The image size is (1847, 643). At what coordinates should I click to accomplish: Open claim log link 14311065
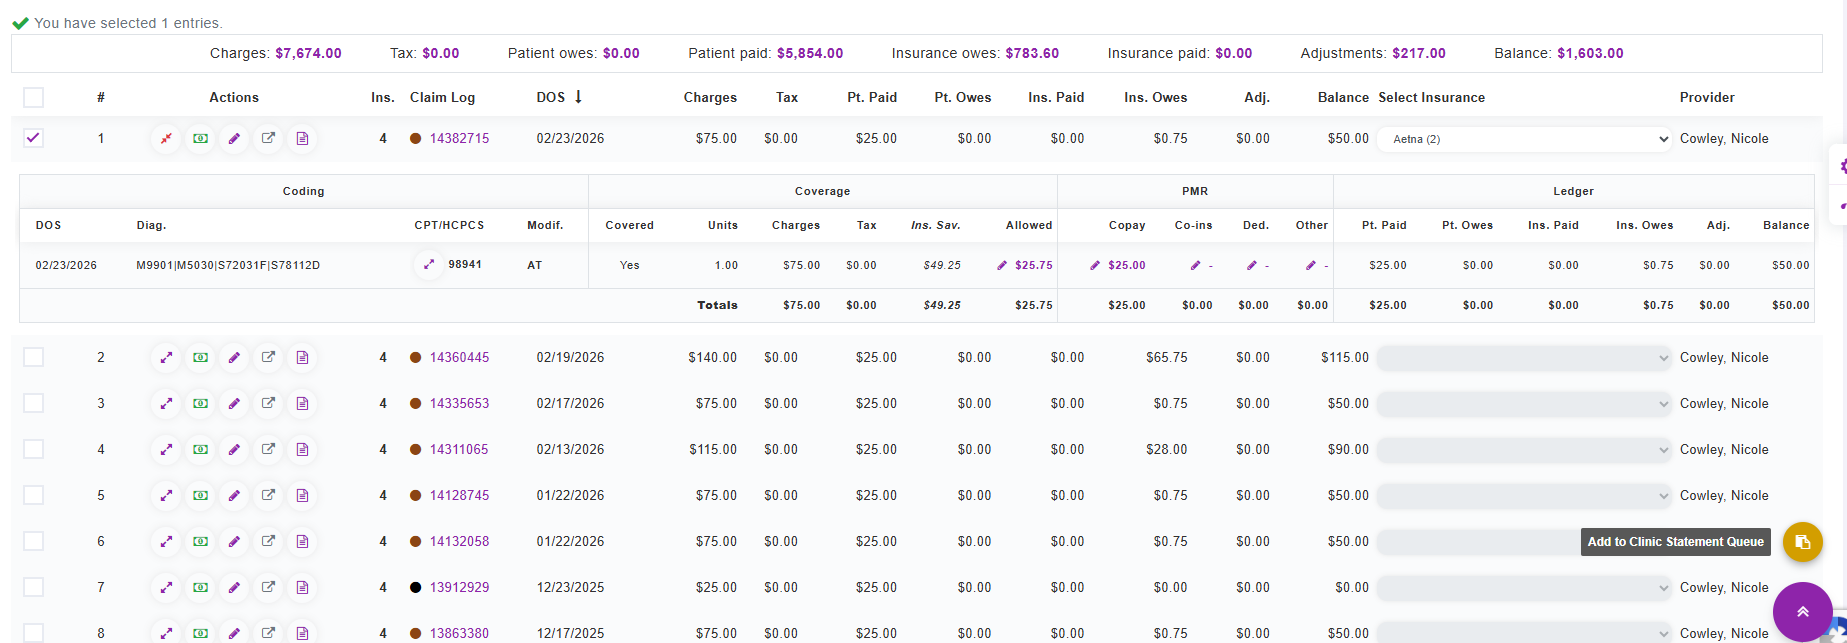click(459, 449)
